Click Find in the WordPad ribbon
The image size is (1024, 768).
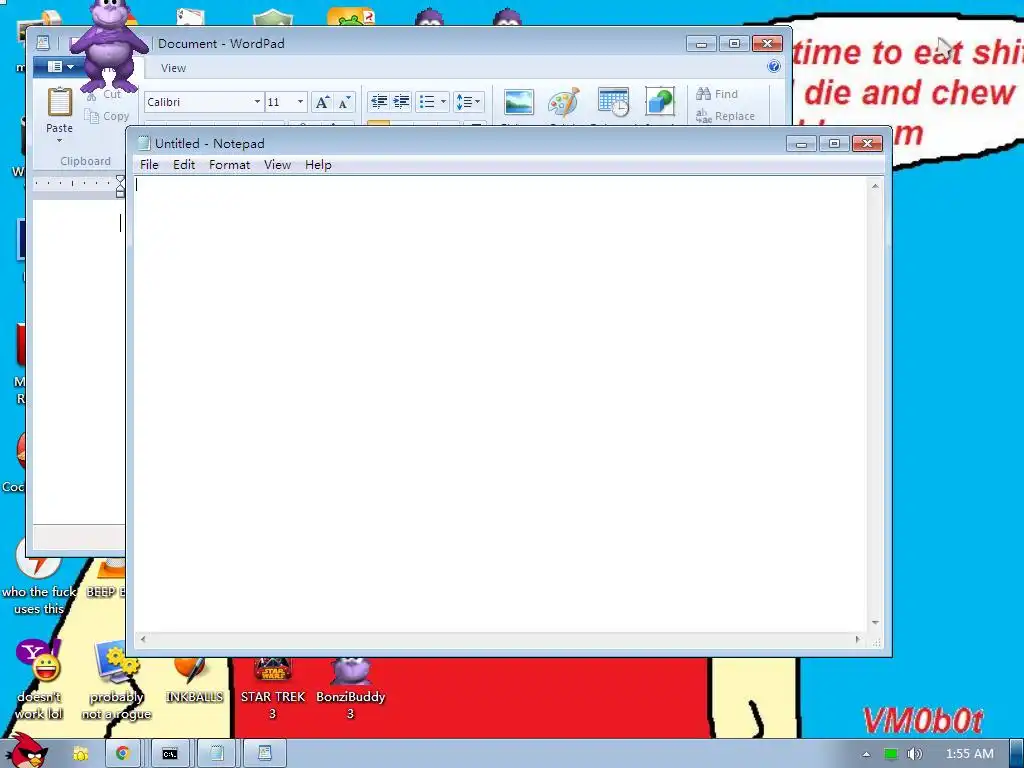click(717, 94)
